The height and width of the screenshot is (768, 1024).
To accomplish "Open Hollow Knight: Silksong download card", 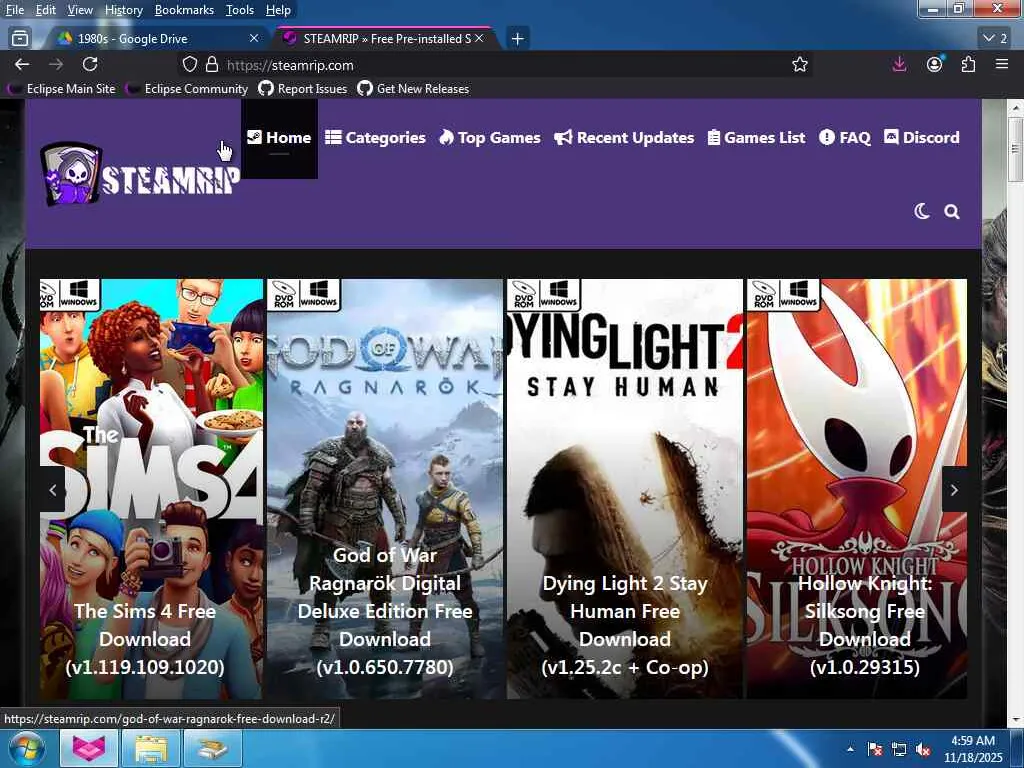I will [x=857, y=489].
